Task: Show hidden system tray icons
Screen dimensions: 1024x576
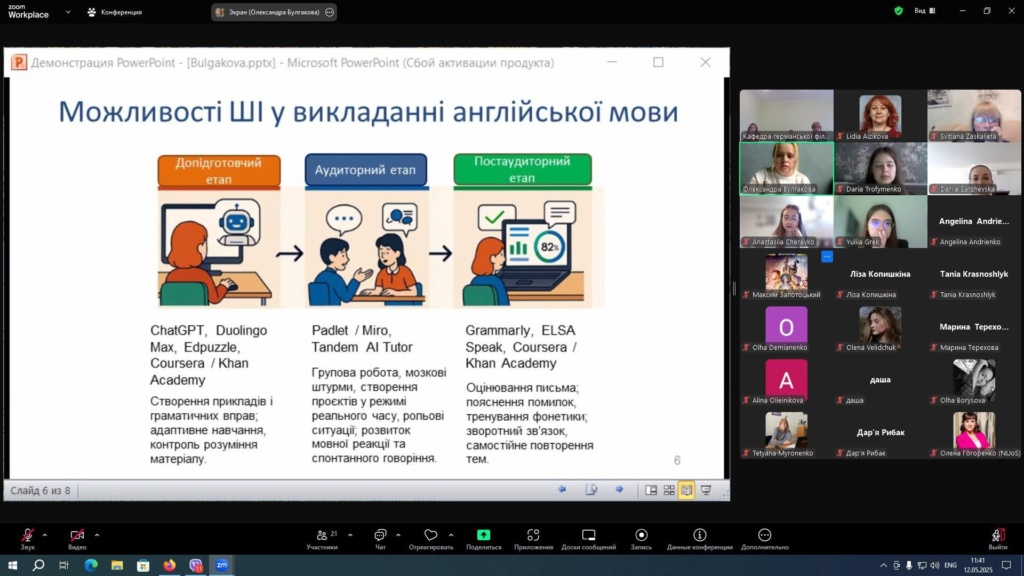Action: 884,566
